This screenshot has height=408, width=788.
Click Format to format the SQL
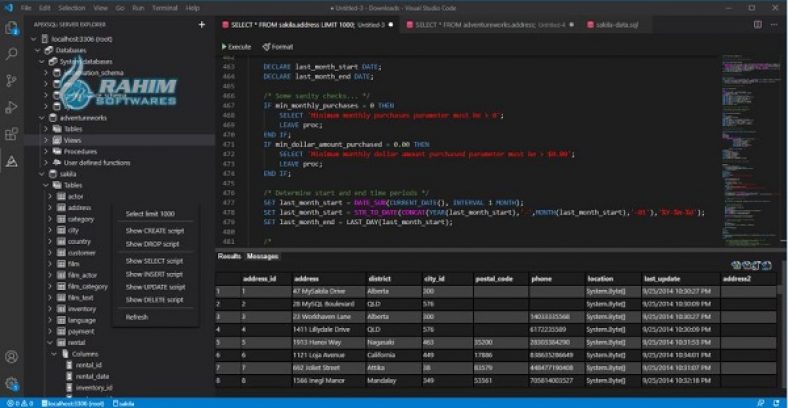tap(281, 46)
